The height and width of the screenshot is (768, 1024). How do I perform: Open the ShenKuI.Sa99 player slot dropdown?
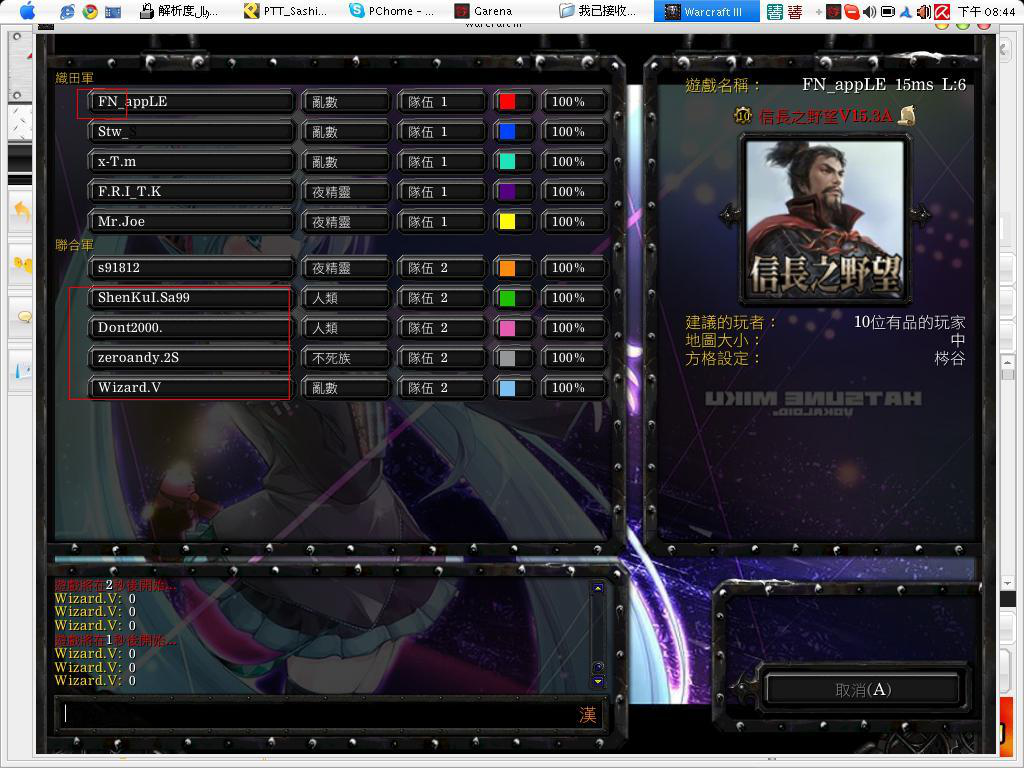pyautogui.click(x=191, y=298)
